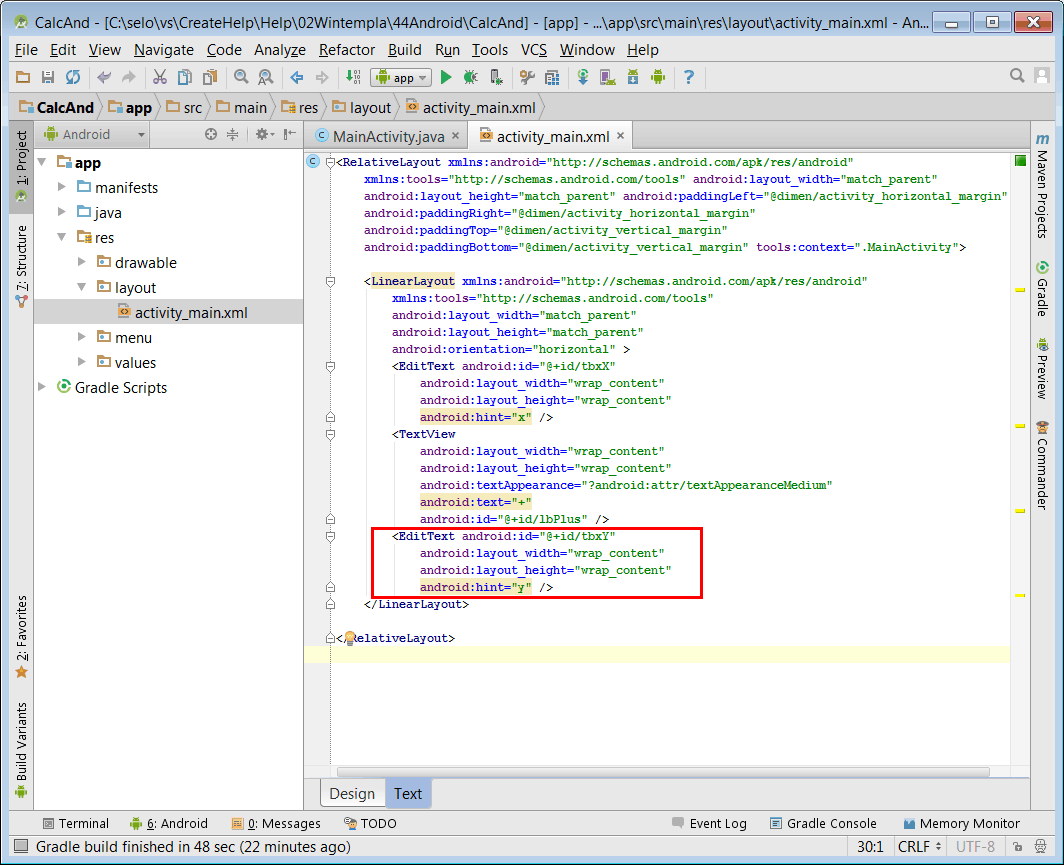Expand the manifests folder
Image resolution: width=1064 pixels, height=865 pixels.
[62, 187]
